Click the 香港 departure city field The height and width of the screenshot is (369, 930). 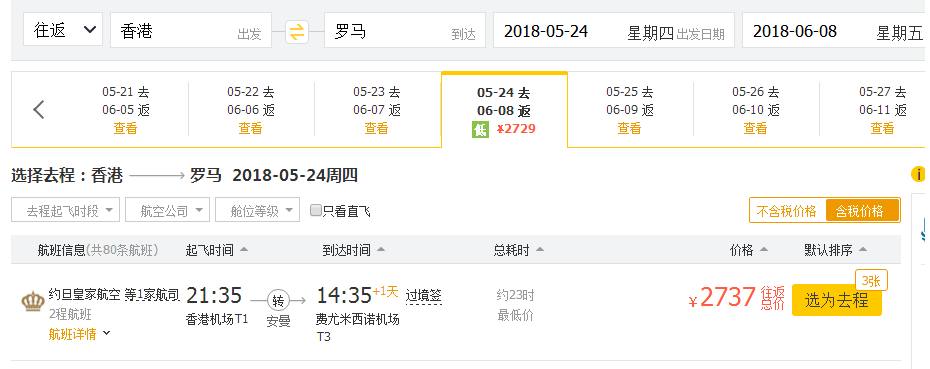coord(191,30)
